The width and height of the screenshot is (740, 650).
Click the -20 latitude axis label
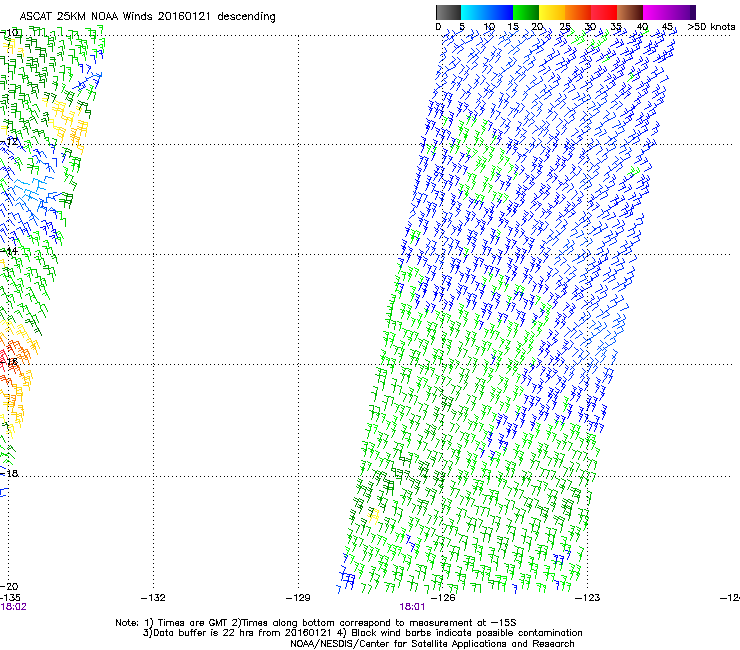point(10,587)
